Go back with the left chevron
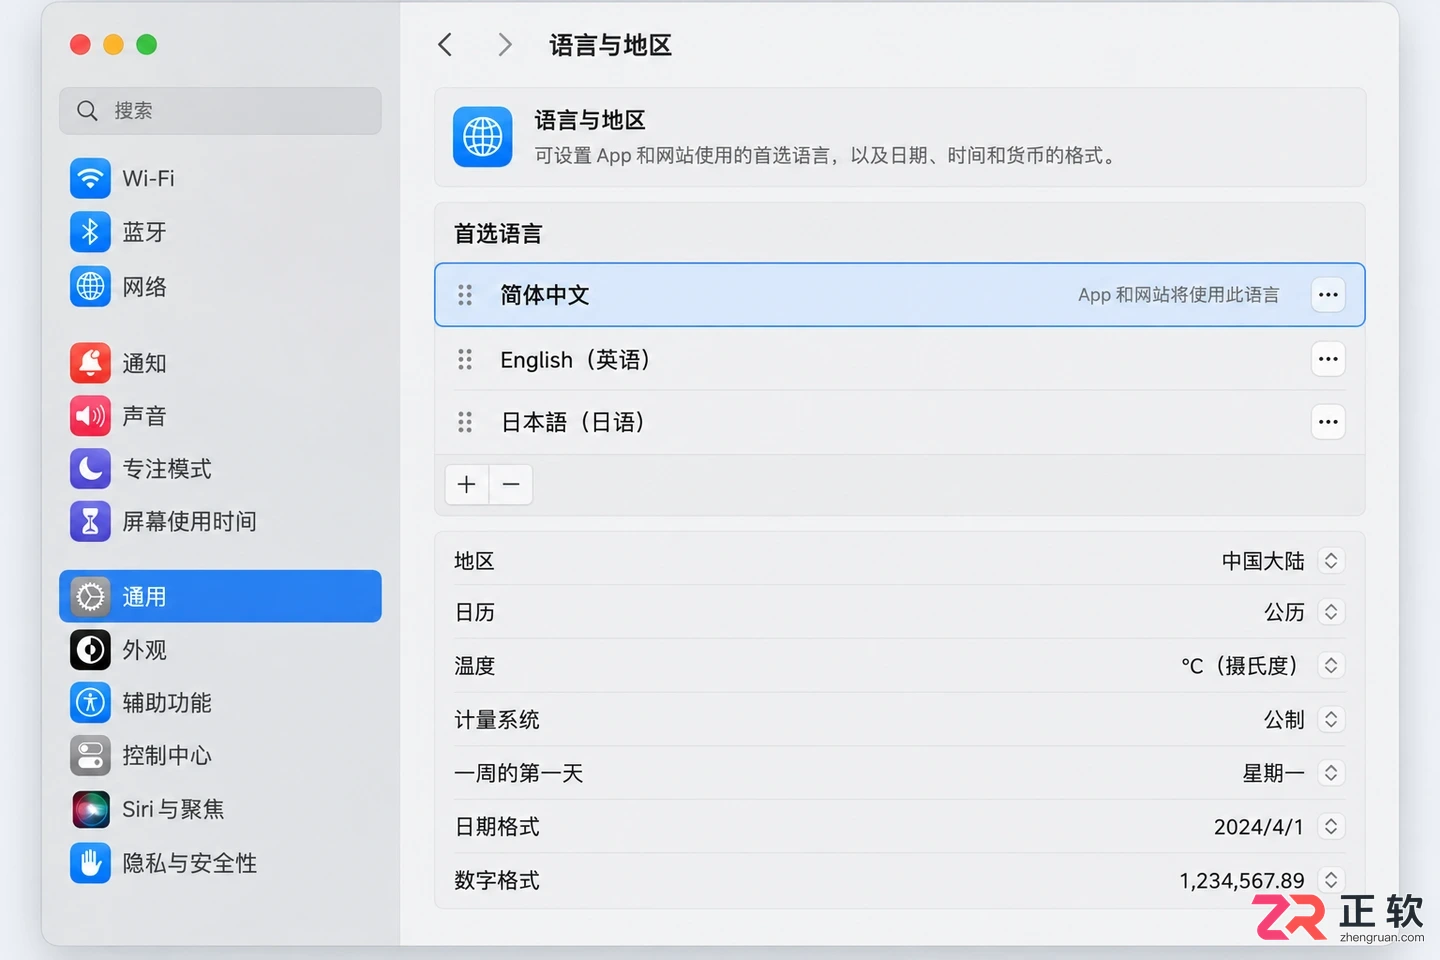The height and width of the screenshot is (960, 1440). coord(445,45)
